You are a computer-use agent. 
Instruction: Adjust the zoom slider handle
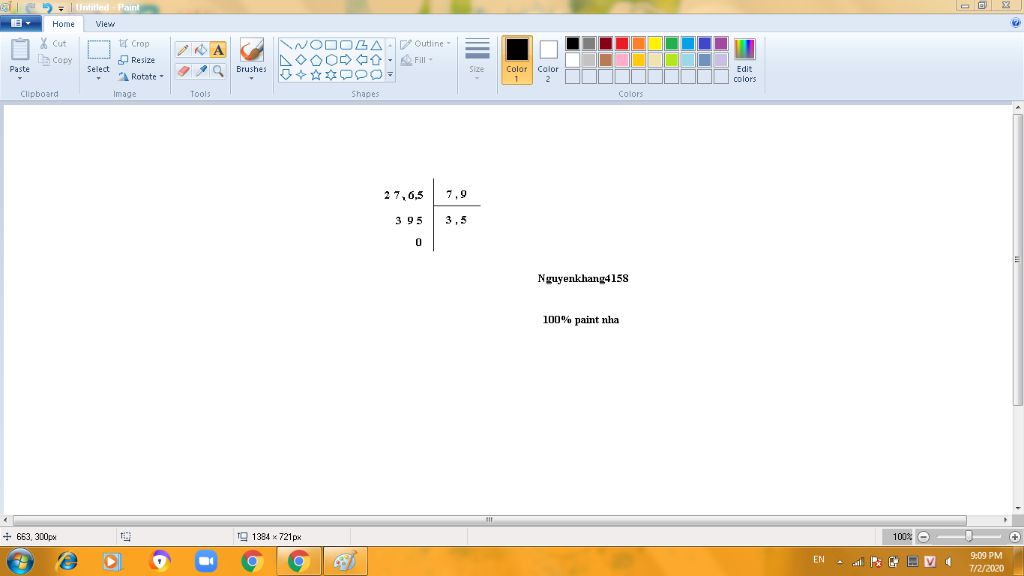coord(969,537)
